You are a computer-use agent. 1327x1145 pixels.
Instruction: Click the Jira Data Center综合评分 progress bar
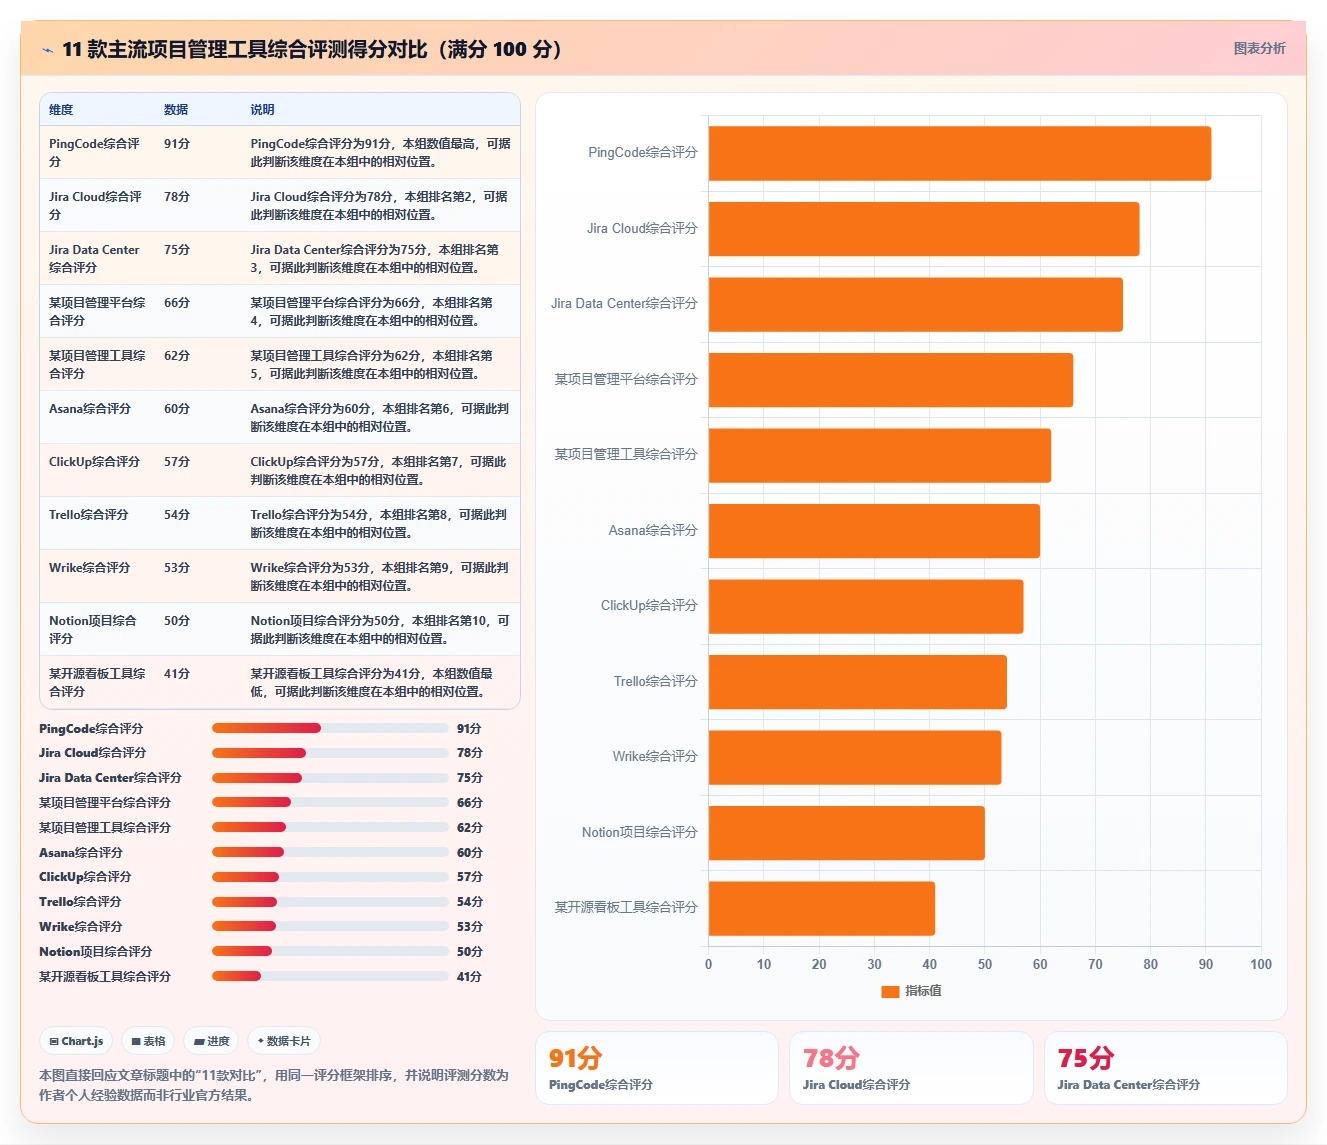[x=330, y=778]
